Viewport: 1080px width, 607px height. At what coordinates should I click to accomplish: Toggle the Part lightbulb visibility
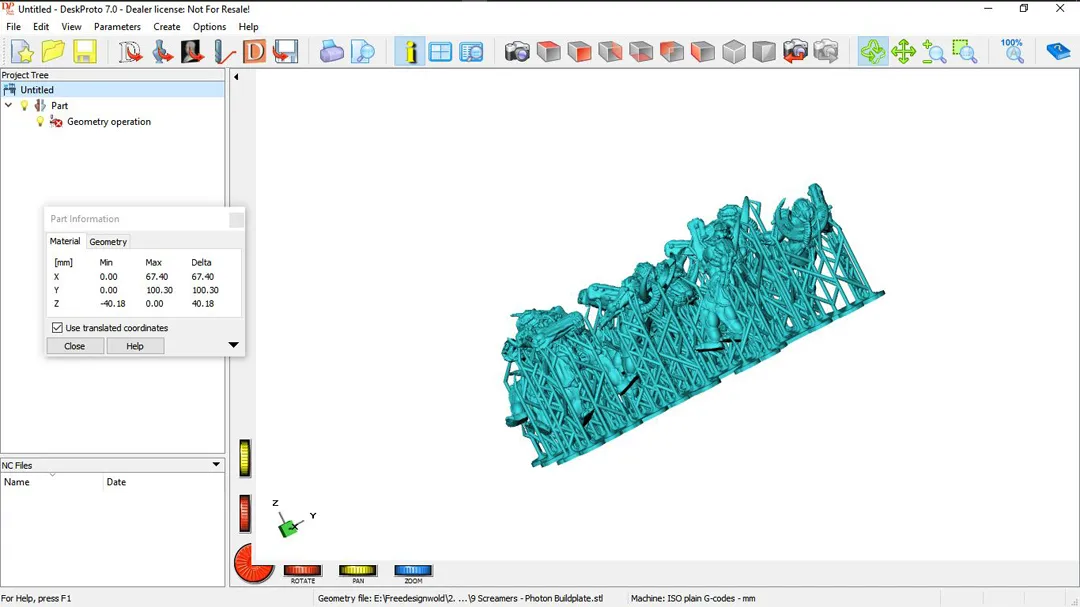(25, 106)
